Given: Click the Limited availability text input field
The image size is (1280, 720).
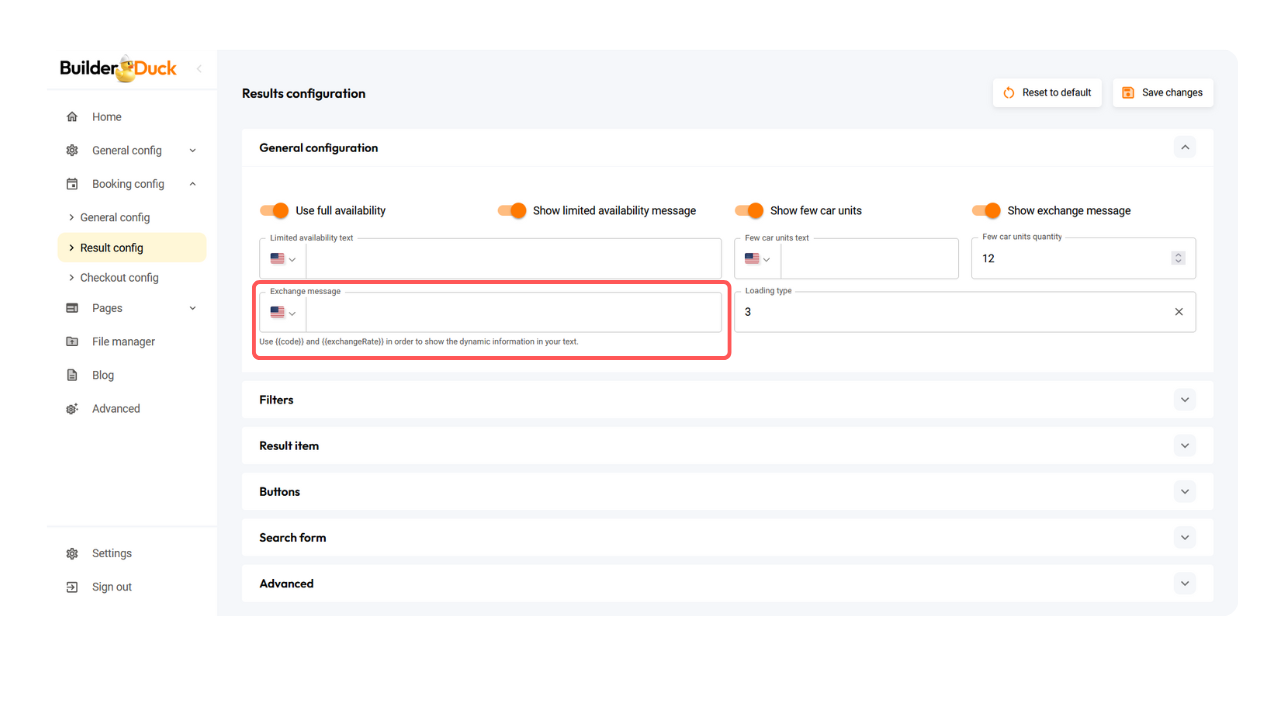Looking at the screenshot, I should (x=512, y=259).
